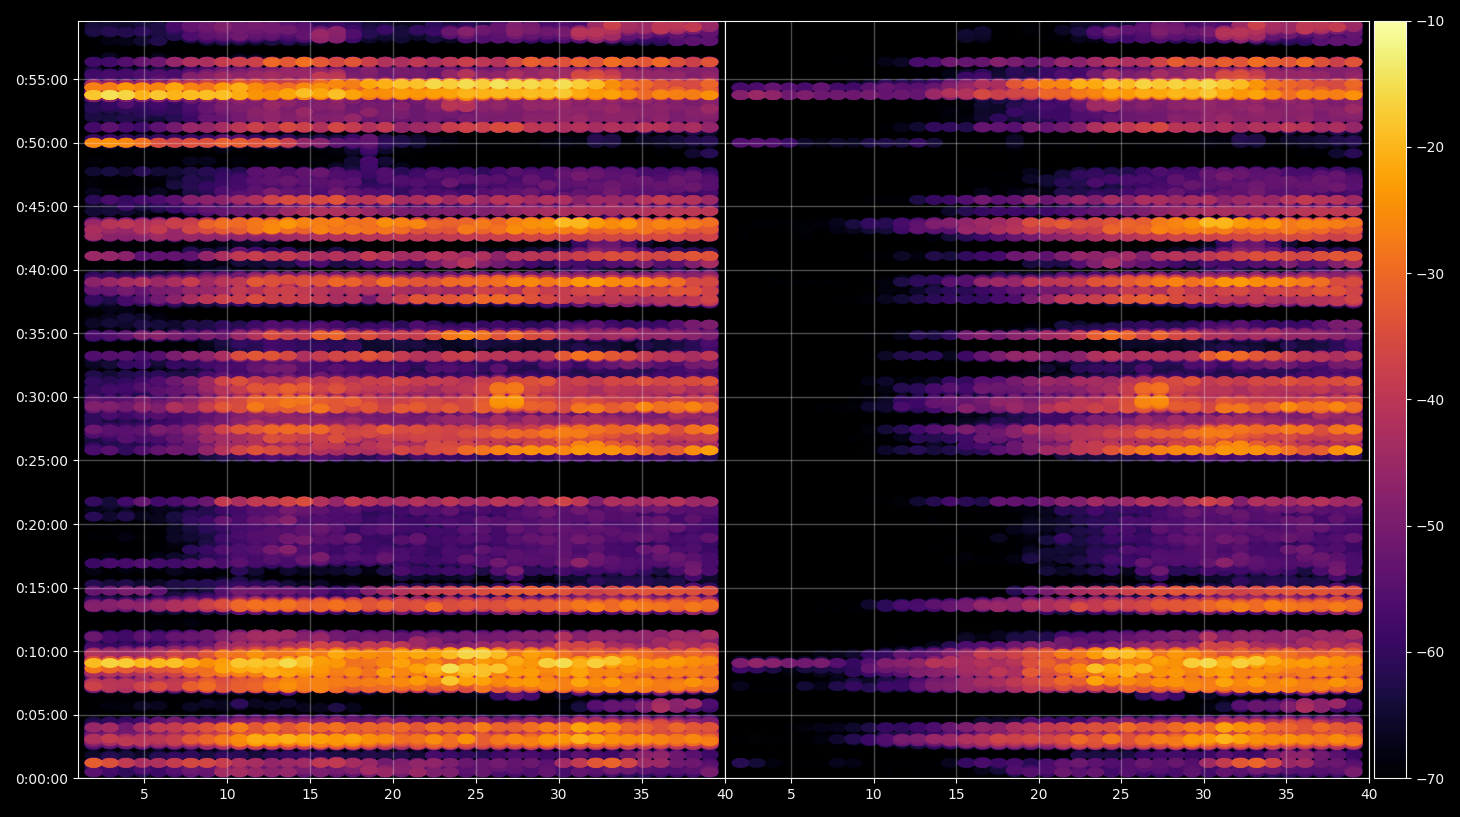1460x817 pixels.
Task: Click x-axis label 15 under the left heatmap
Action: coord(310,795)
